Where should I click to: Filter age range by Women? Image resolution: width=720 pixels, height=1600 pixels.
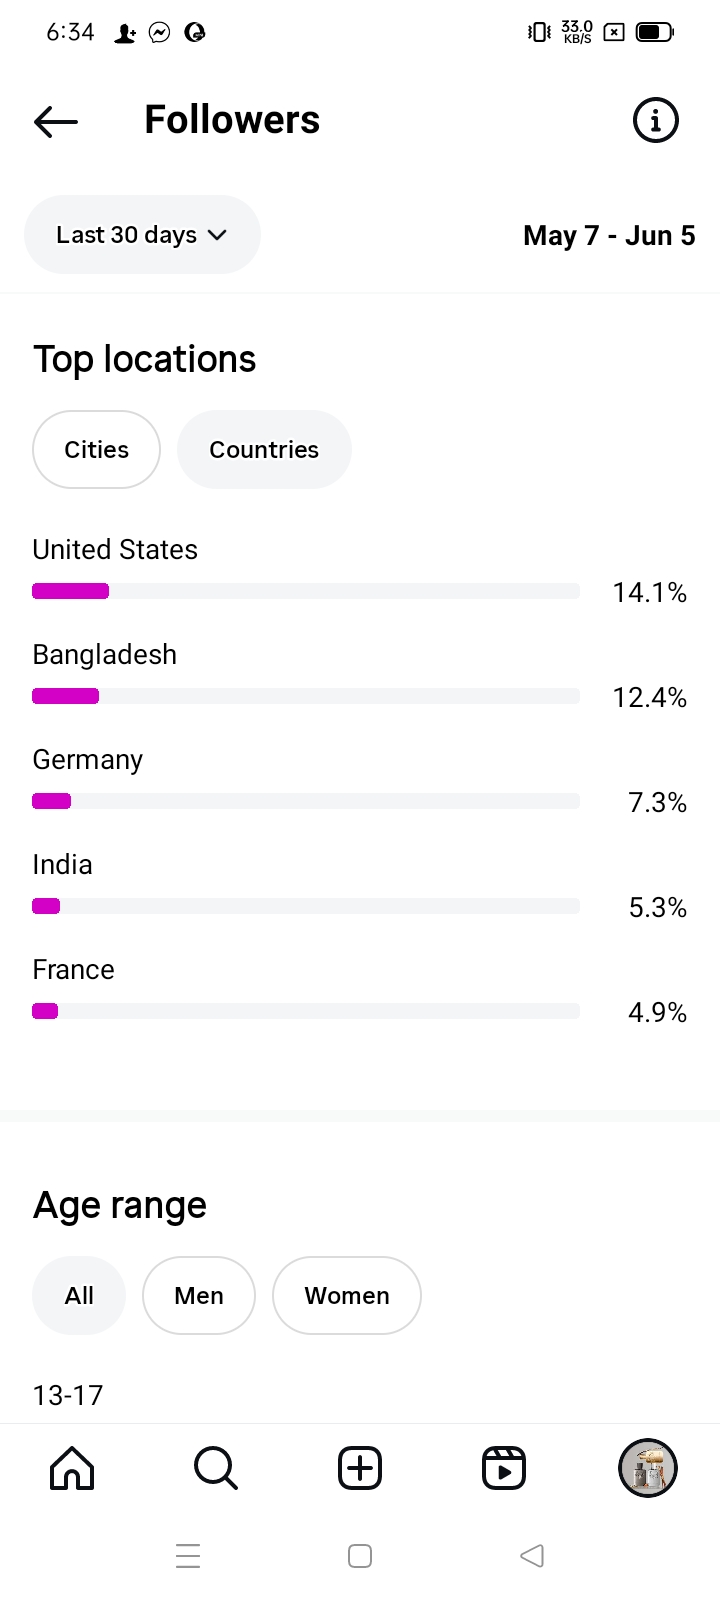pyautogui.click(x=347, y=1295)
